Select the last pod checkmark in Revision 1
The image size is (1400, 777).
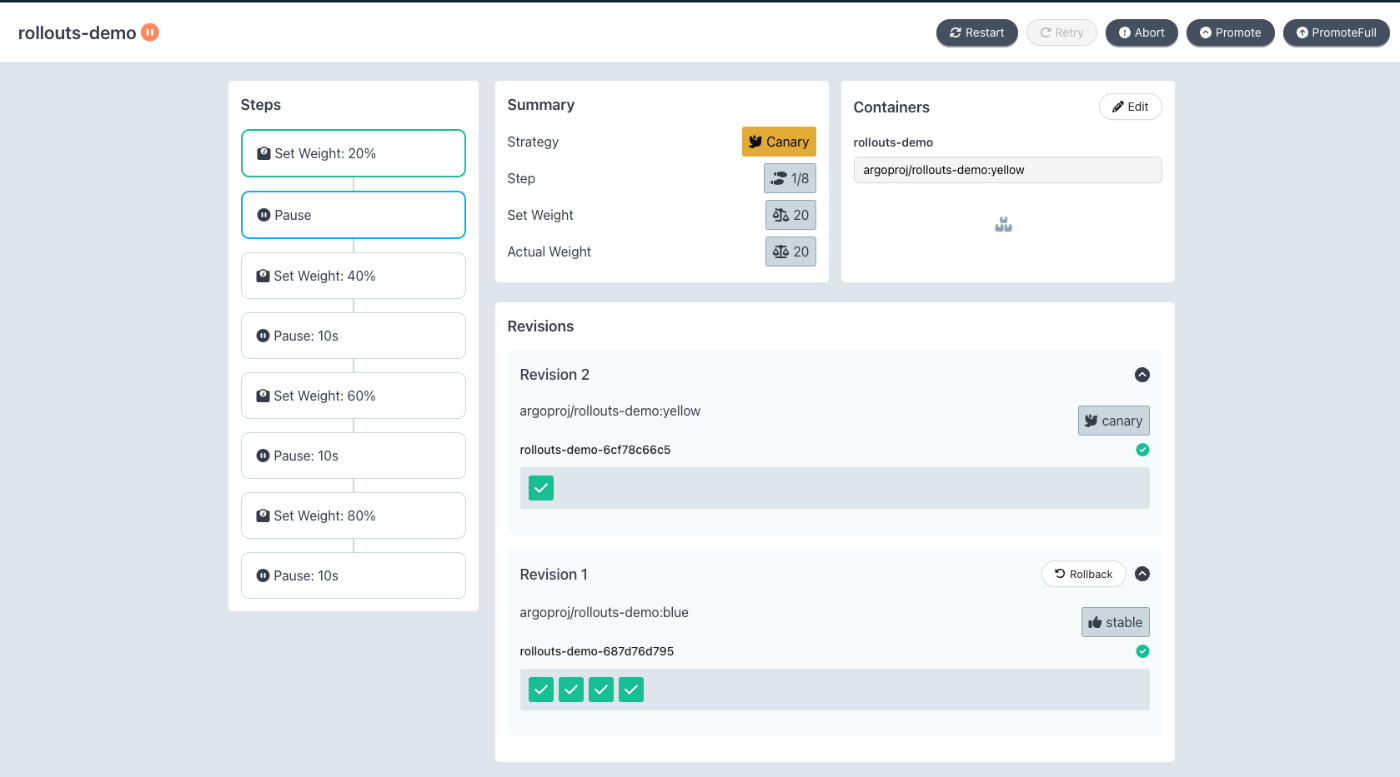click(x=631, y=689)
